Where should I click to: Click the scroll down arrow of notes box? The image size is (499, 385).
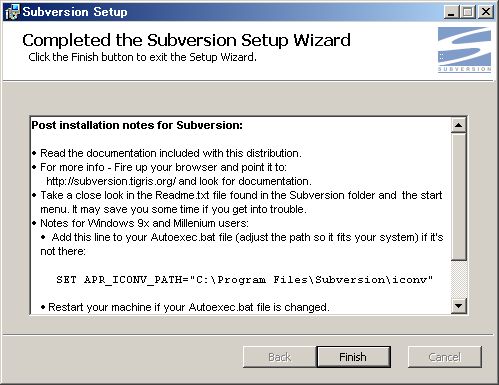[459, 306]
